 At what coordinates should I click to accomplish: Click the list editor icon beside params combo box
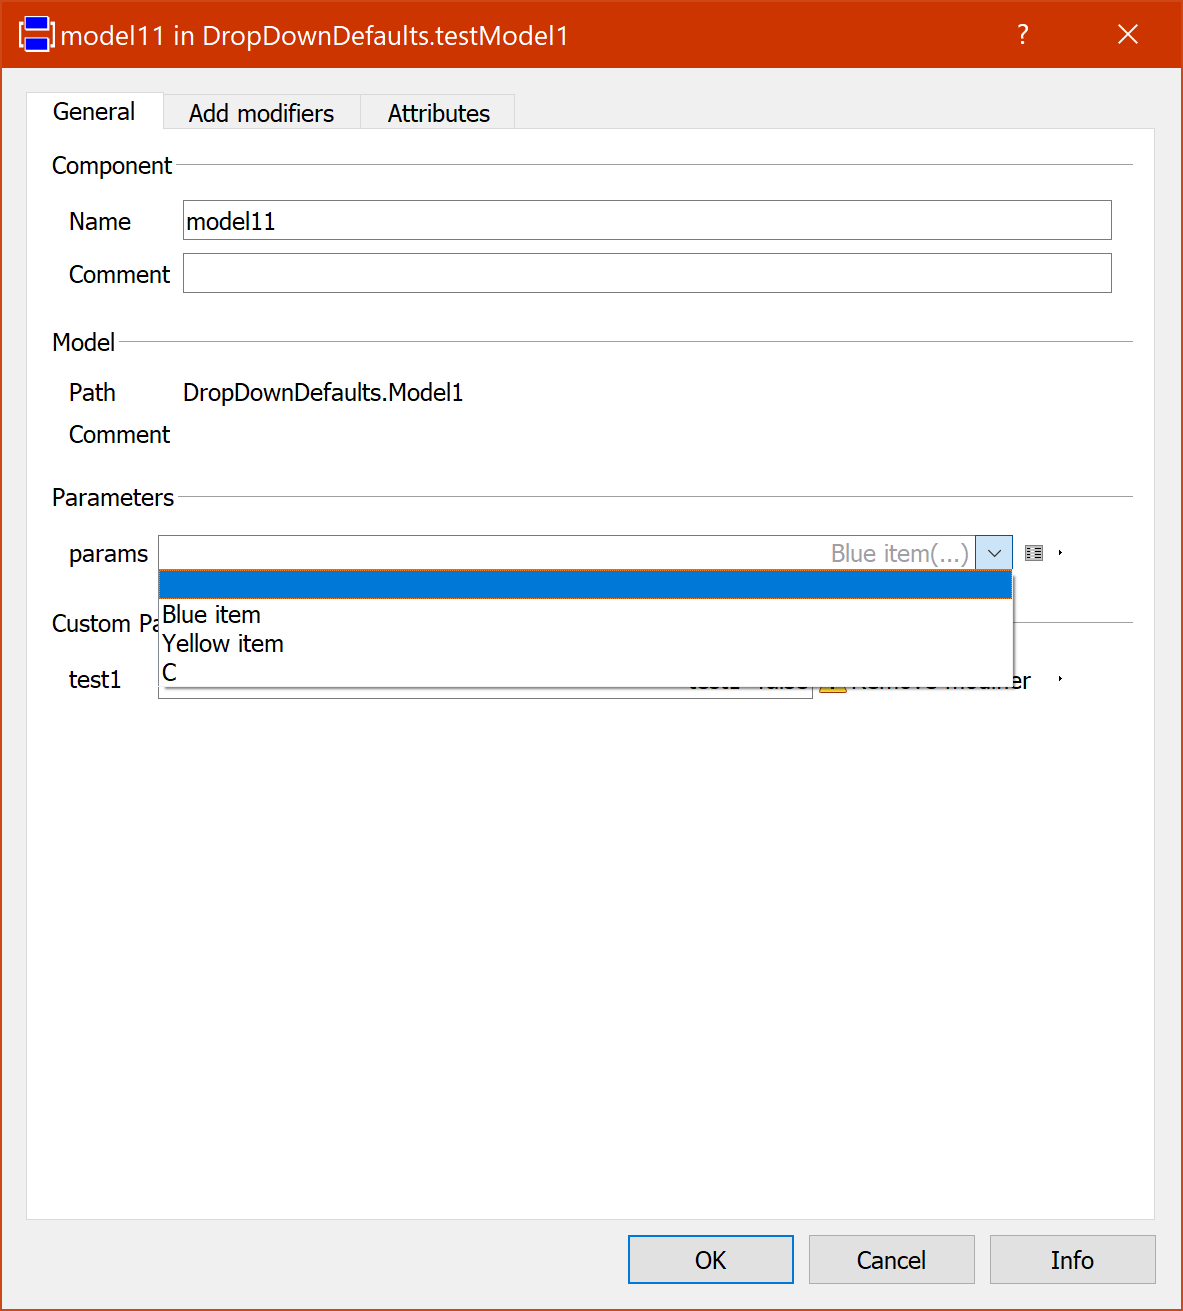point(1034,552)
